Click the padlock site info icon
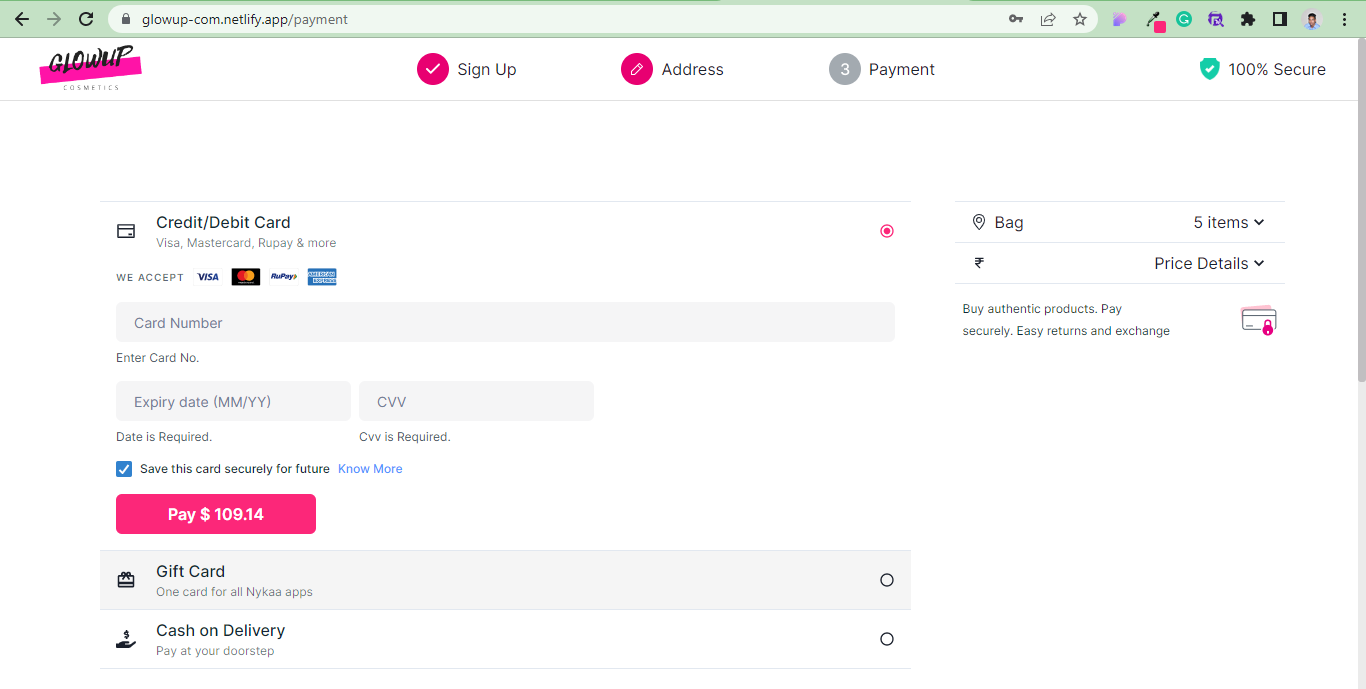Viewport: 1366px width, 689px height. (126, 19)
